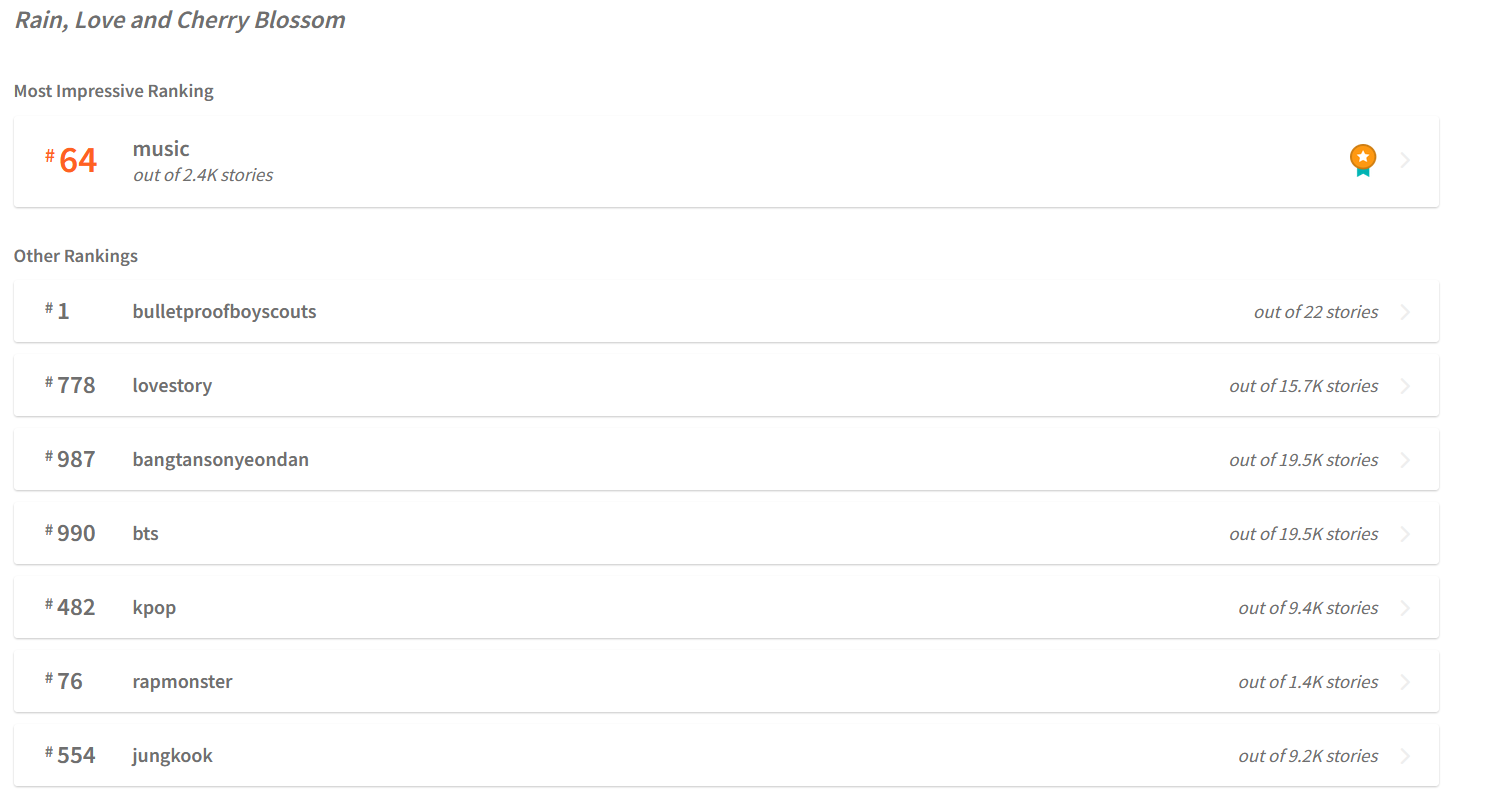Click the orange medal badge icon
This screenshot has height=792, width=1508.
coord(1362,160)
